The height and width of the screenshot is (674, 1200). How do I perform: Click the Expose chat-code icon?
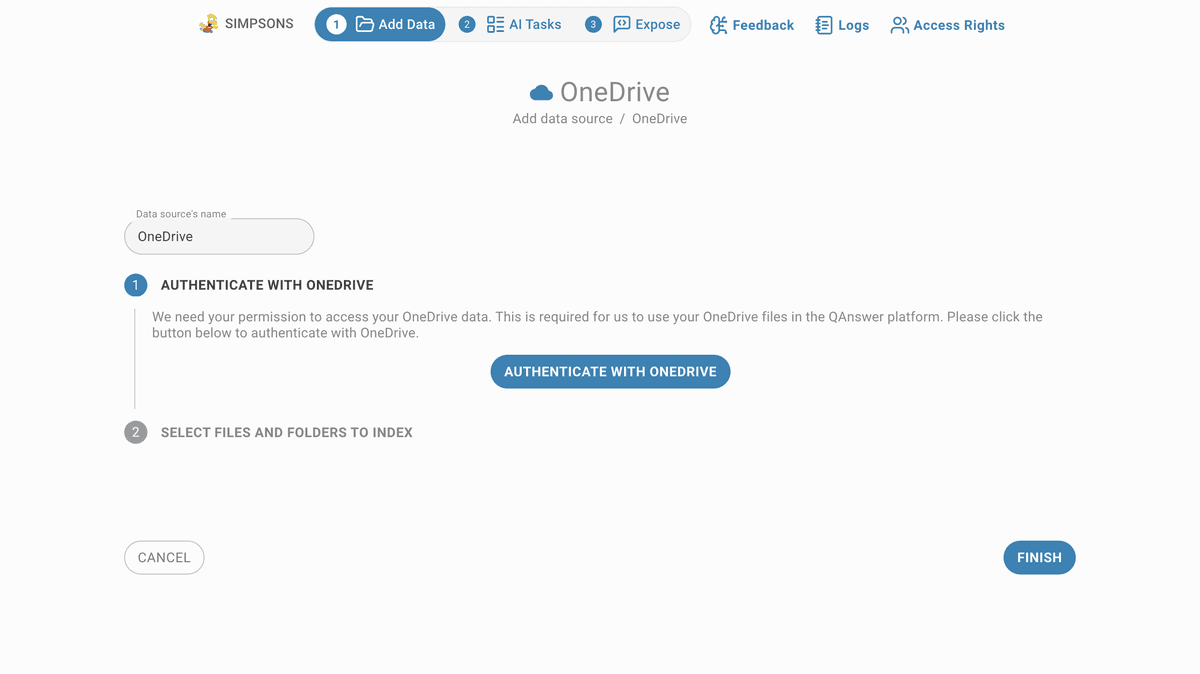point(622,24)
